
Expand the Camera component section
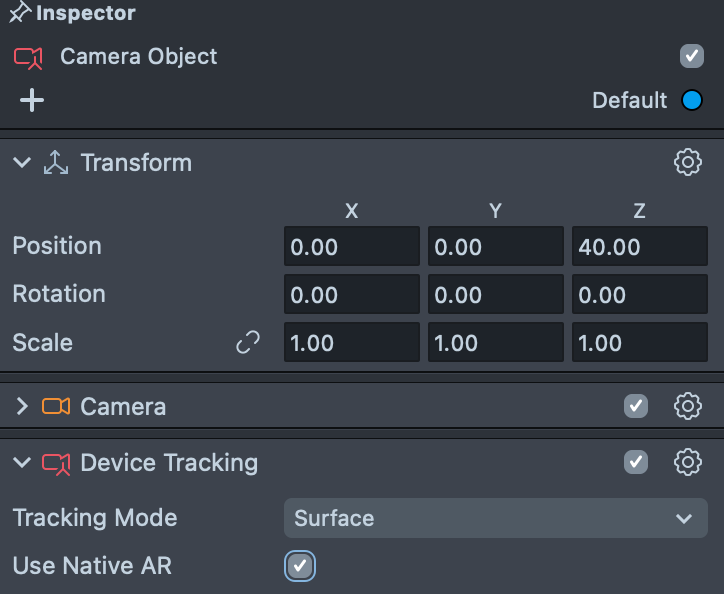(x=22, y=406)
